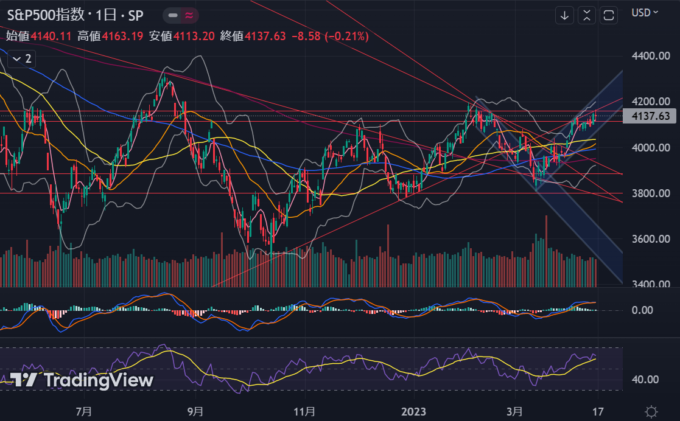Screen dimensions: 680x421
Task: Click the maximize chart pane icon
Action: [x=609, y=15]
